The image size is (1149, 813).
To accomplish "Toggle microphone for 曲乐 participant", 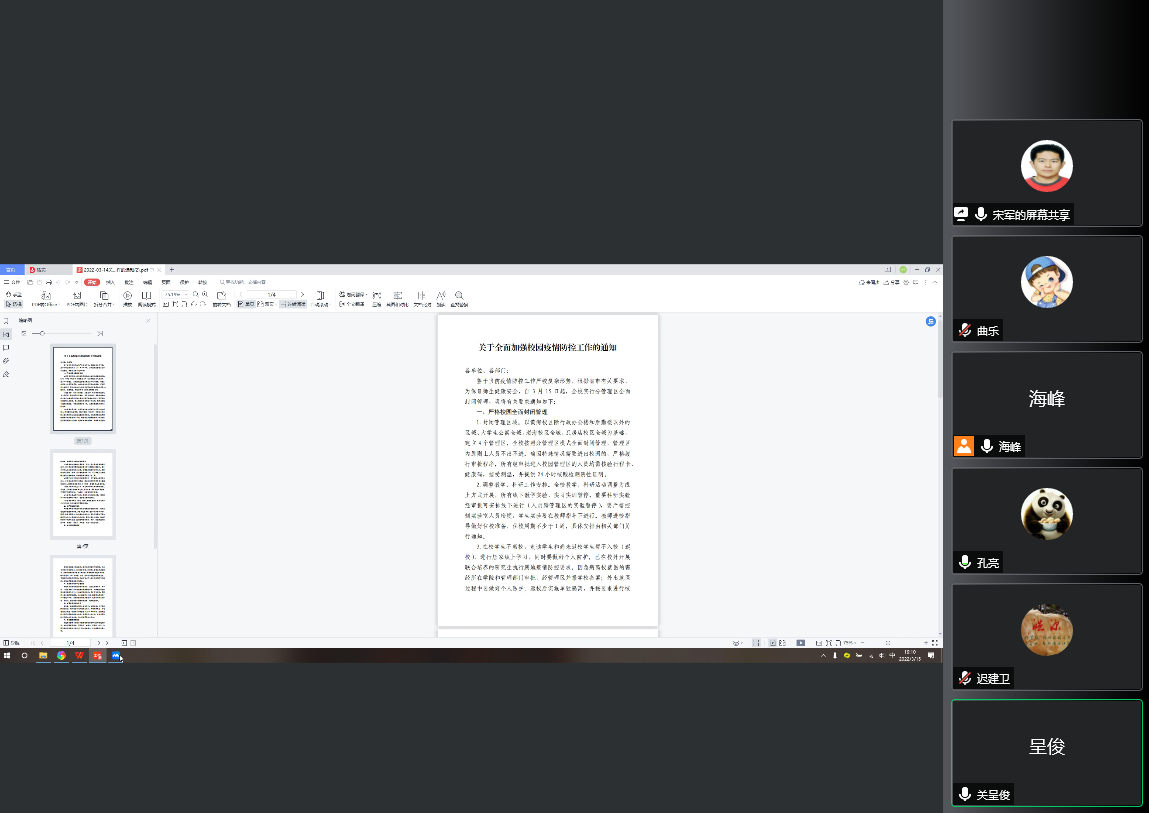I will pyautogui.click(x=965, y=330).
